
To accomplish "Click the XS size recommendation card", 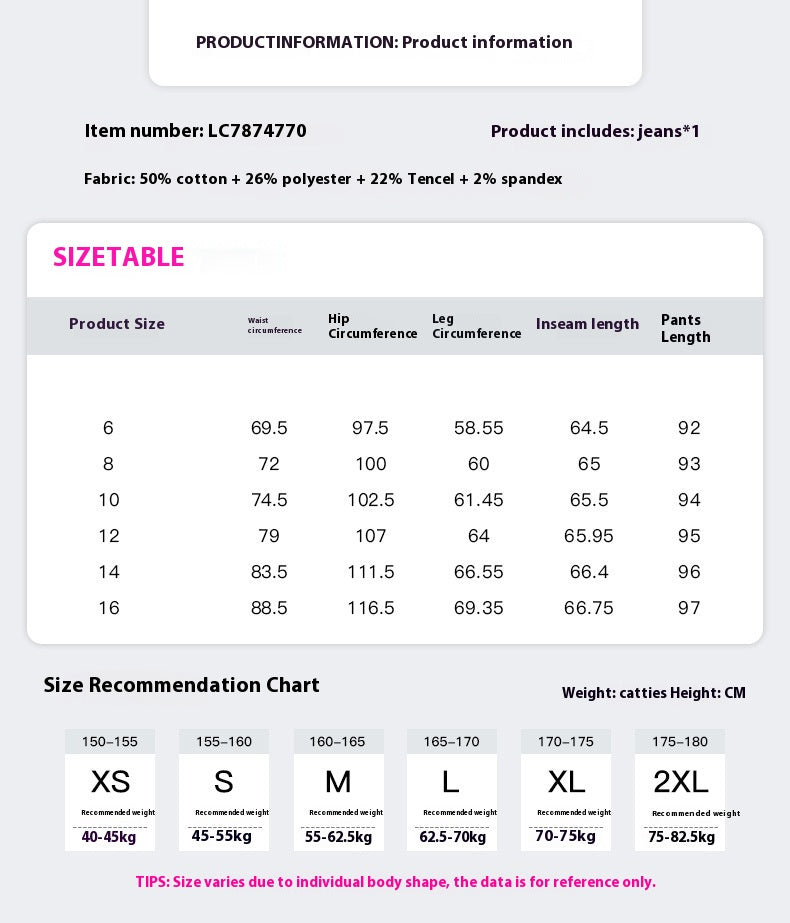I will click(x=110, y=790).
